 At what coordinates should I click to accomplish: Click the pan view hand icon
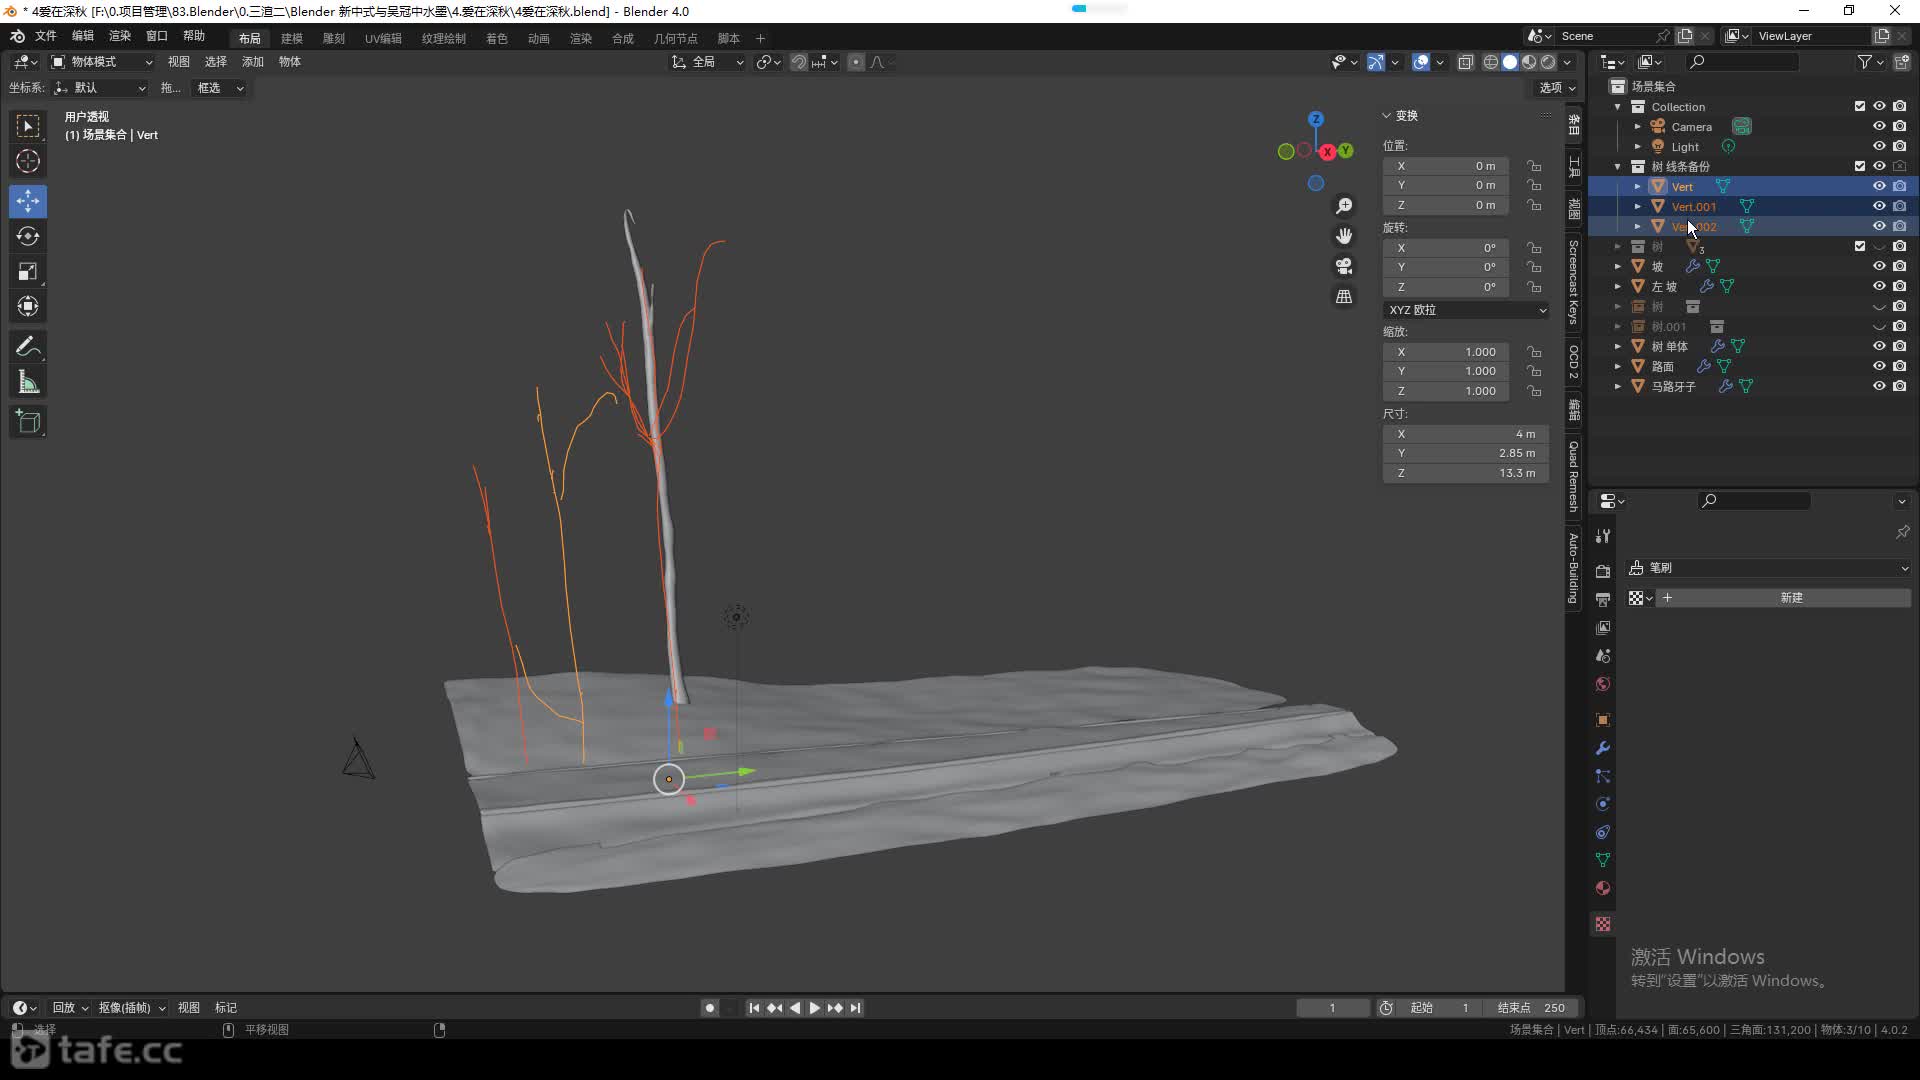1344,236
